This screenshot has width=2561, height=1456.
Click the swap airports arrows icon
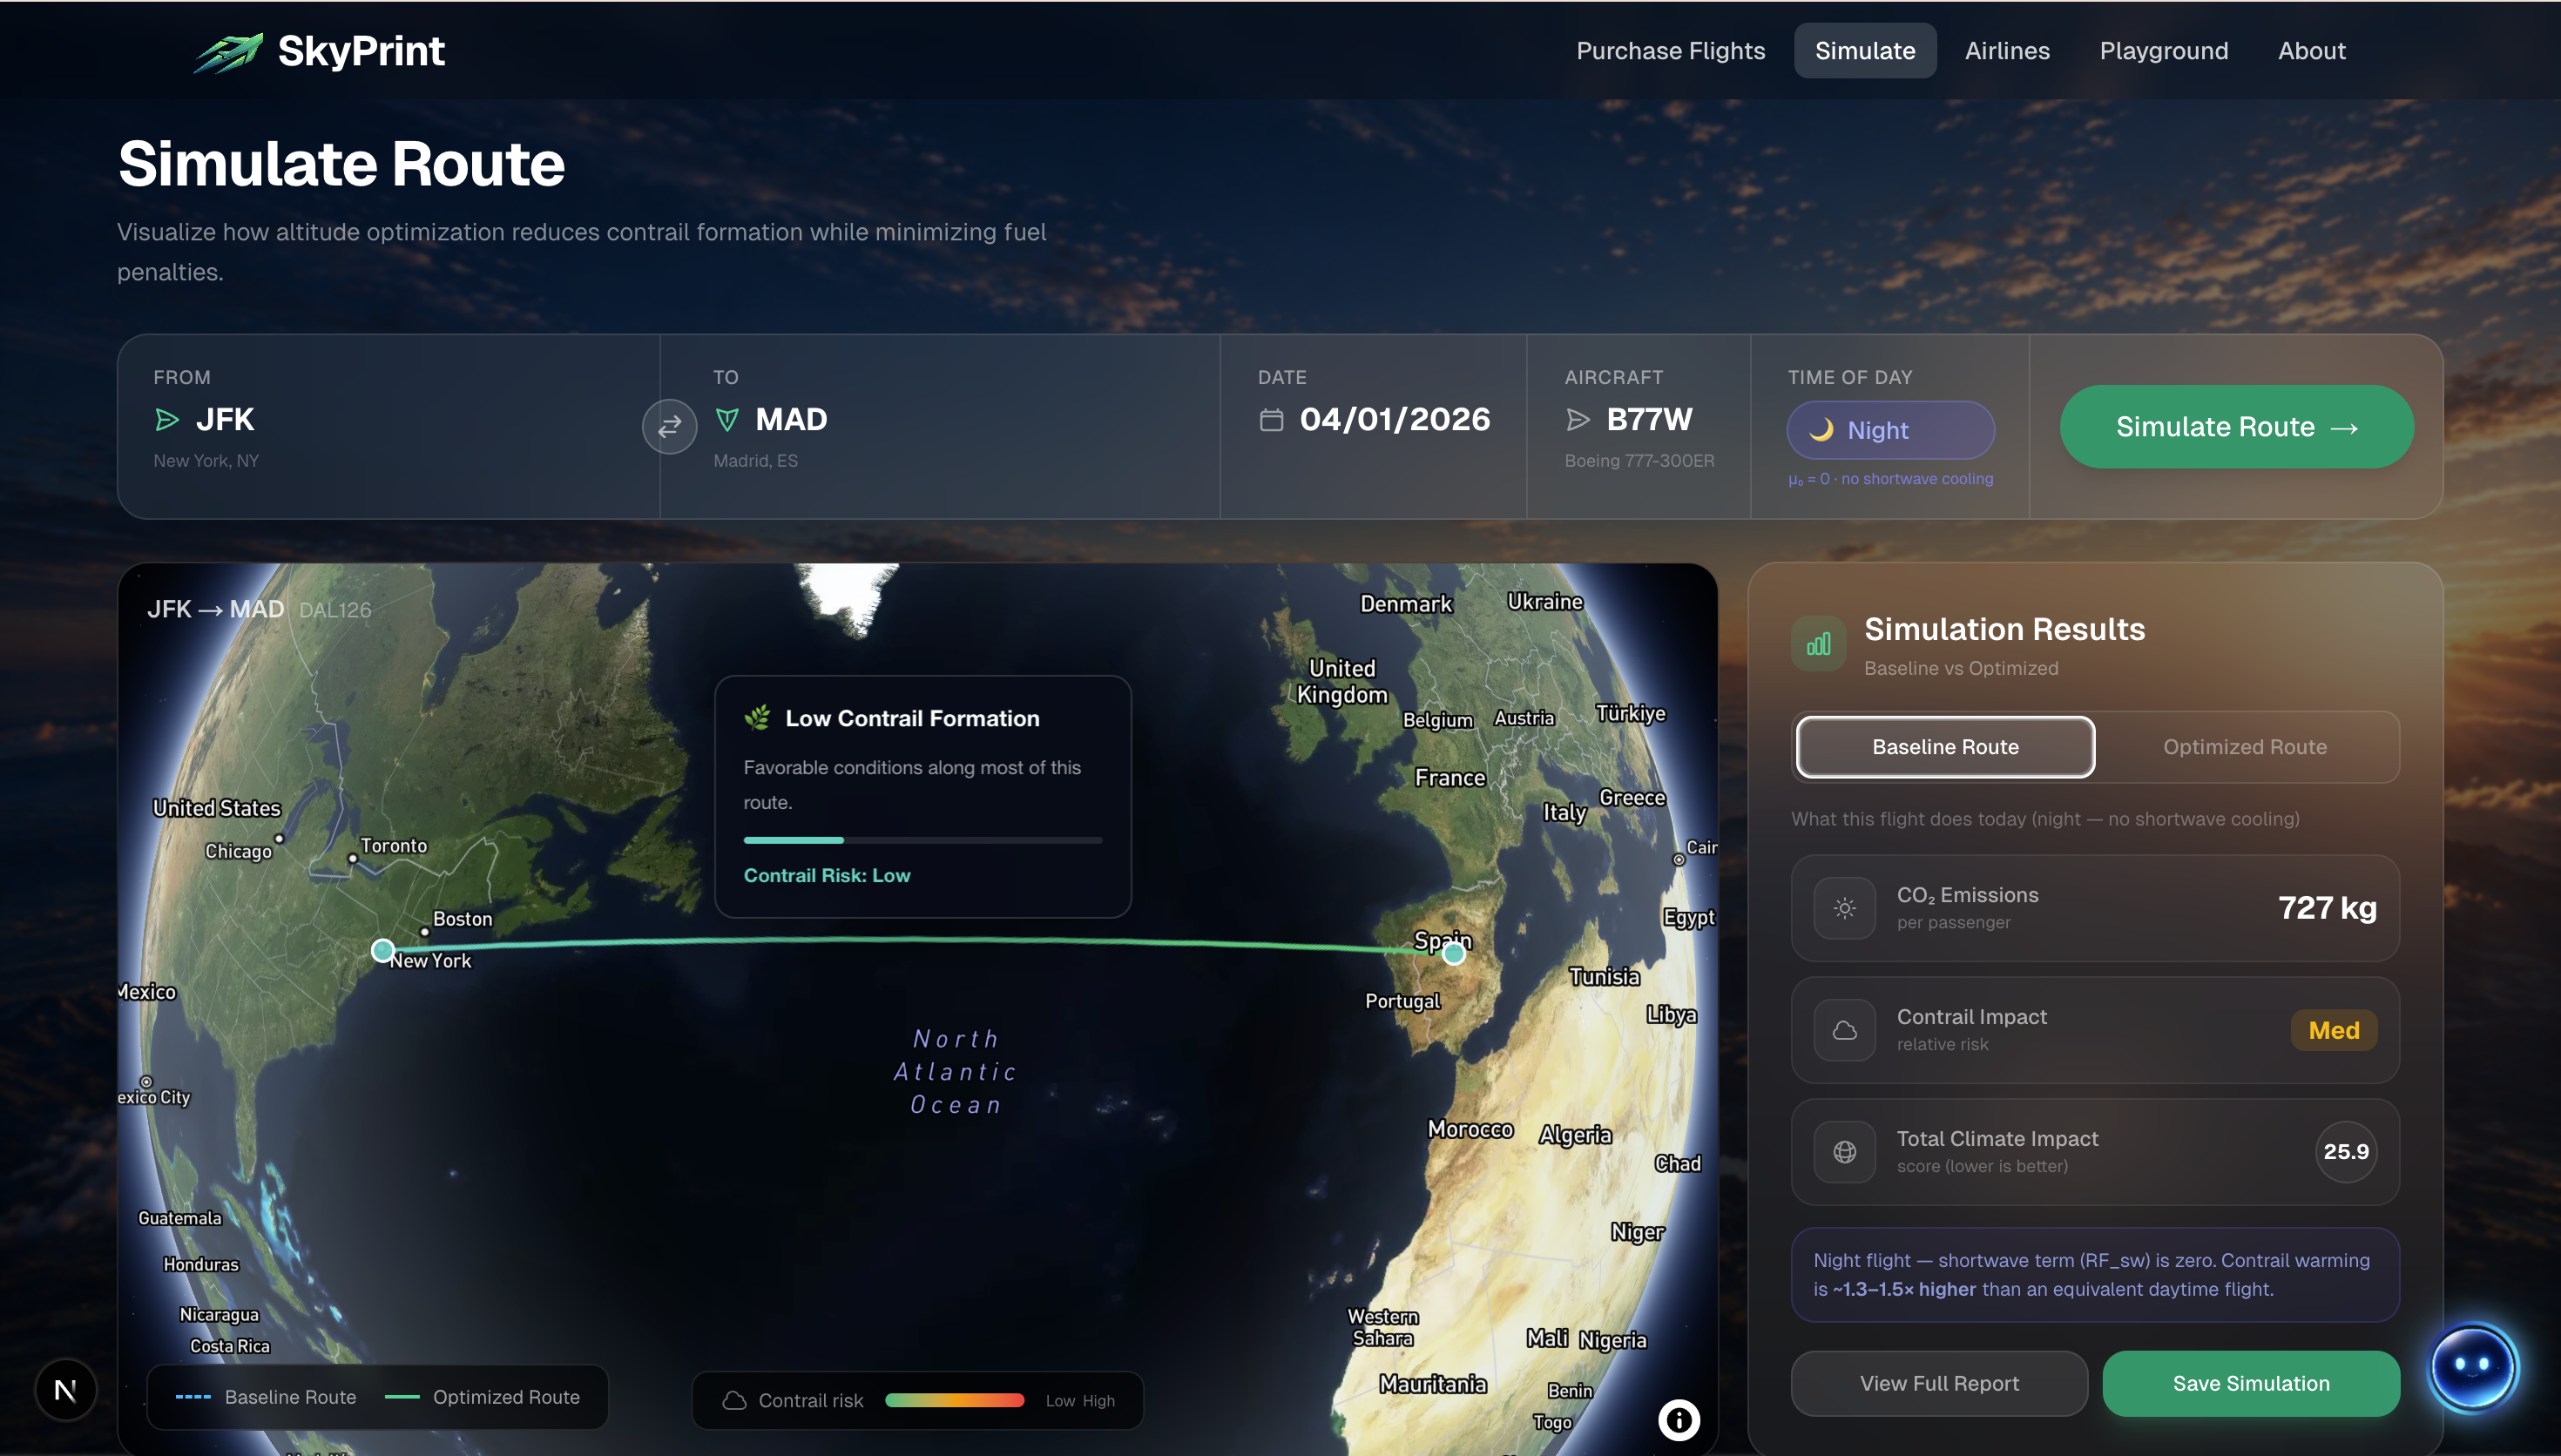coord(669,427)
